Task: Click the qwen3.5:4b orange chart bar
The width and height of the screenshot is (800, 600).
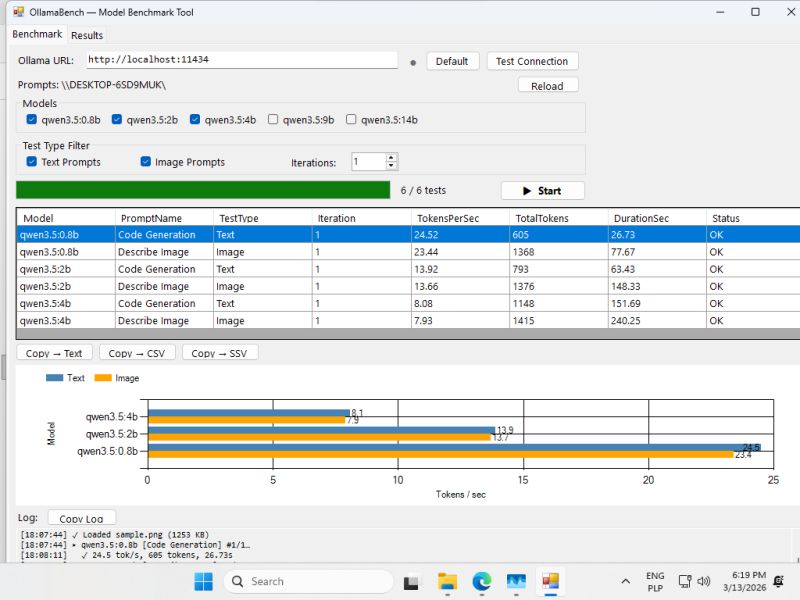Action: [246, 420]
